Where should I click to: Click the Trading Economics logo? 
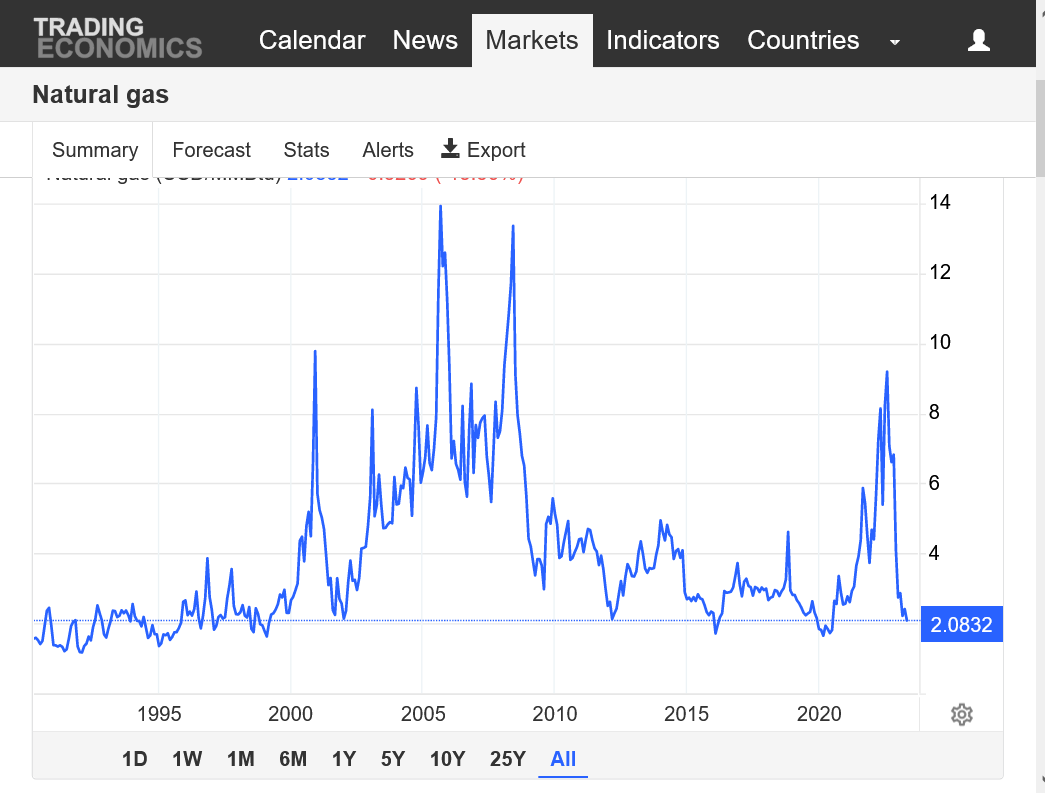point(118,38)
